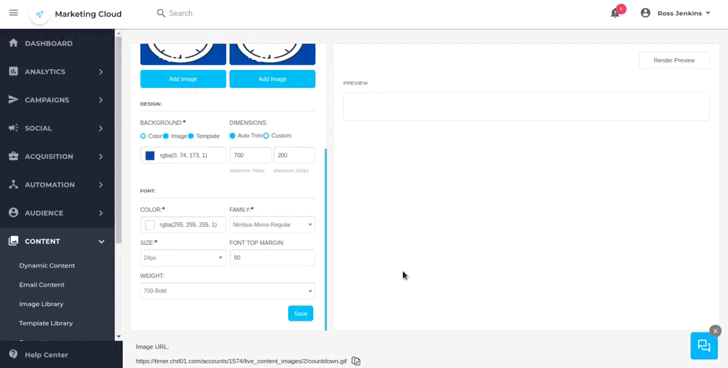Click the Marketing Cloud paper plane logo

click(x=39, y=14)
